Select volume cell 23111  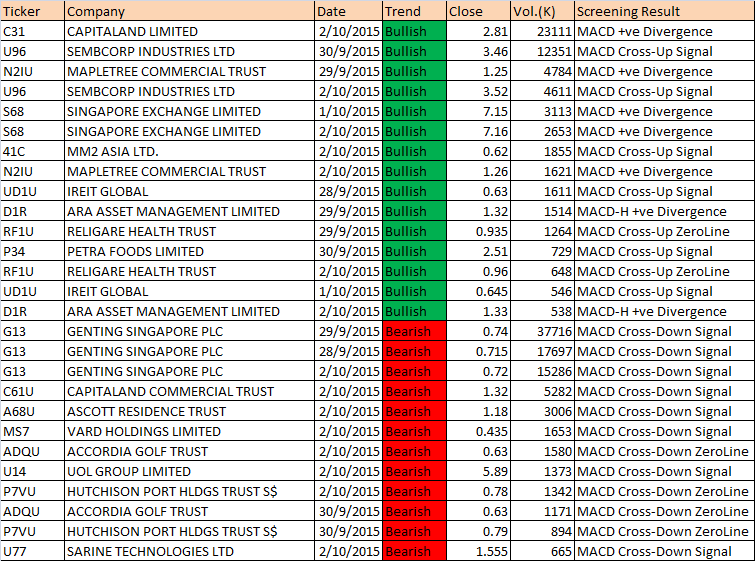click(x=542, y=31)
